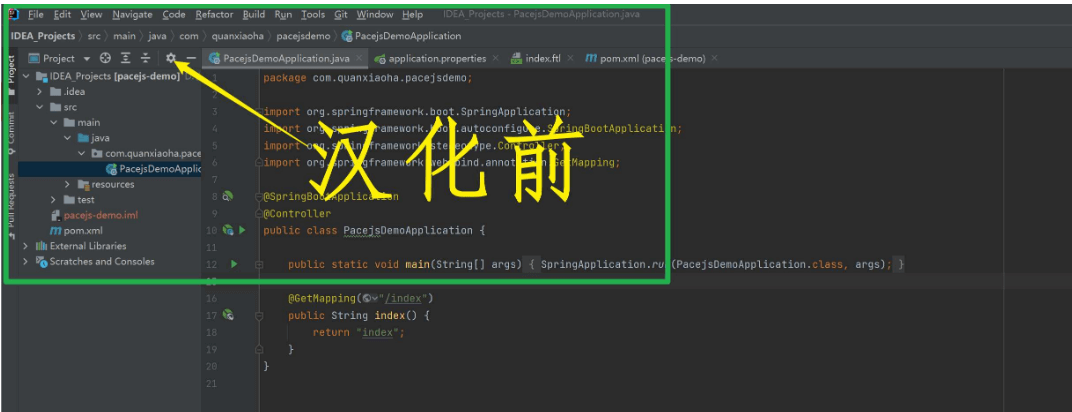Close the pom.xml editor tab
Viewport: 1072px width, 412px height.
715,59
